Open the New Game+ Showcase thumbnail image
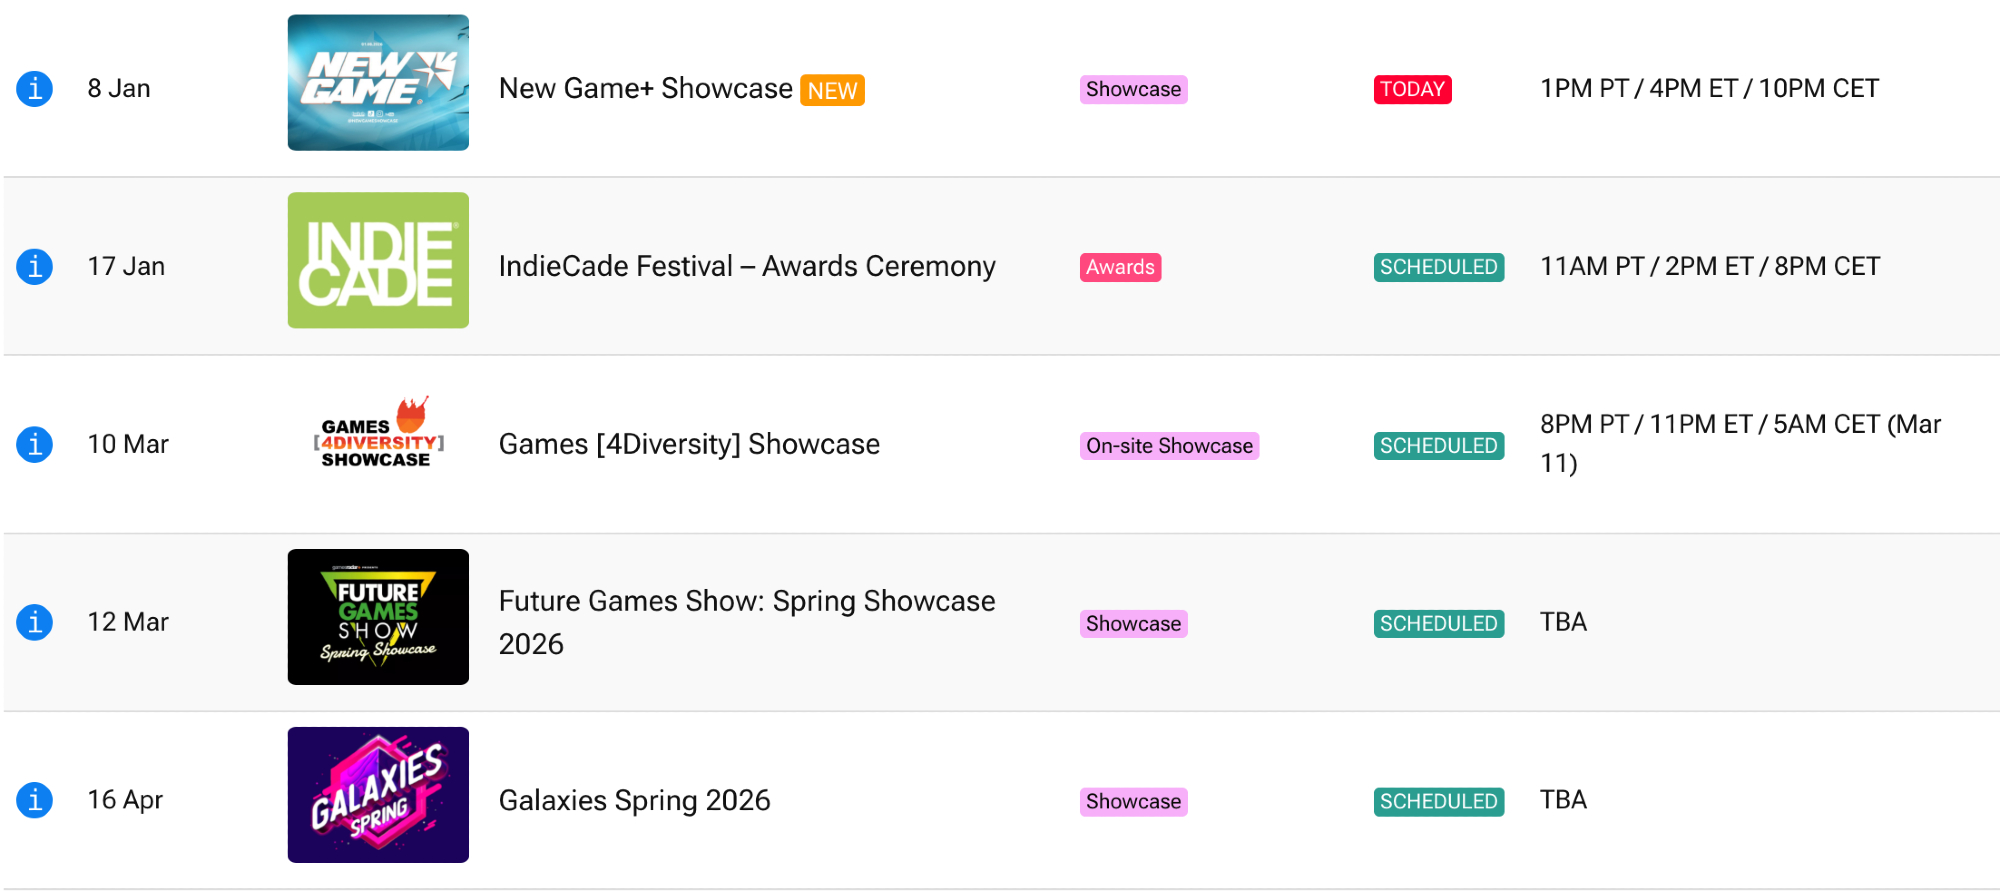Image resolution: width=2000 pixels, height=891 pixels. (378, 83)
